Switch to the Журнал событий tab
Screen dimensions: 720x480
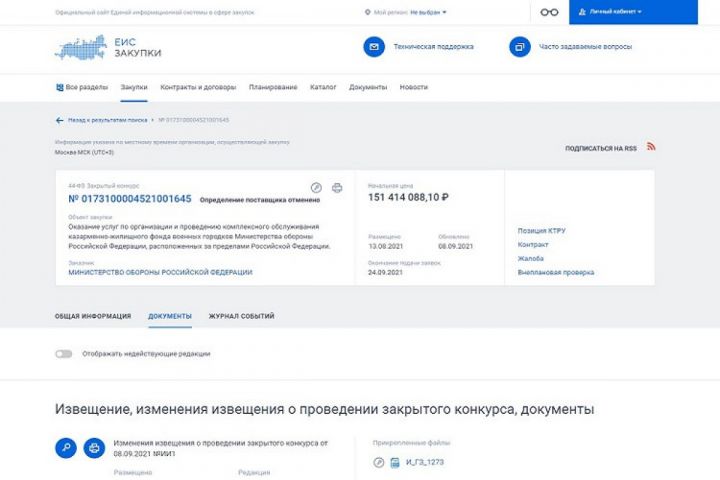coord(241,316)
